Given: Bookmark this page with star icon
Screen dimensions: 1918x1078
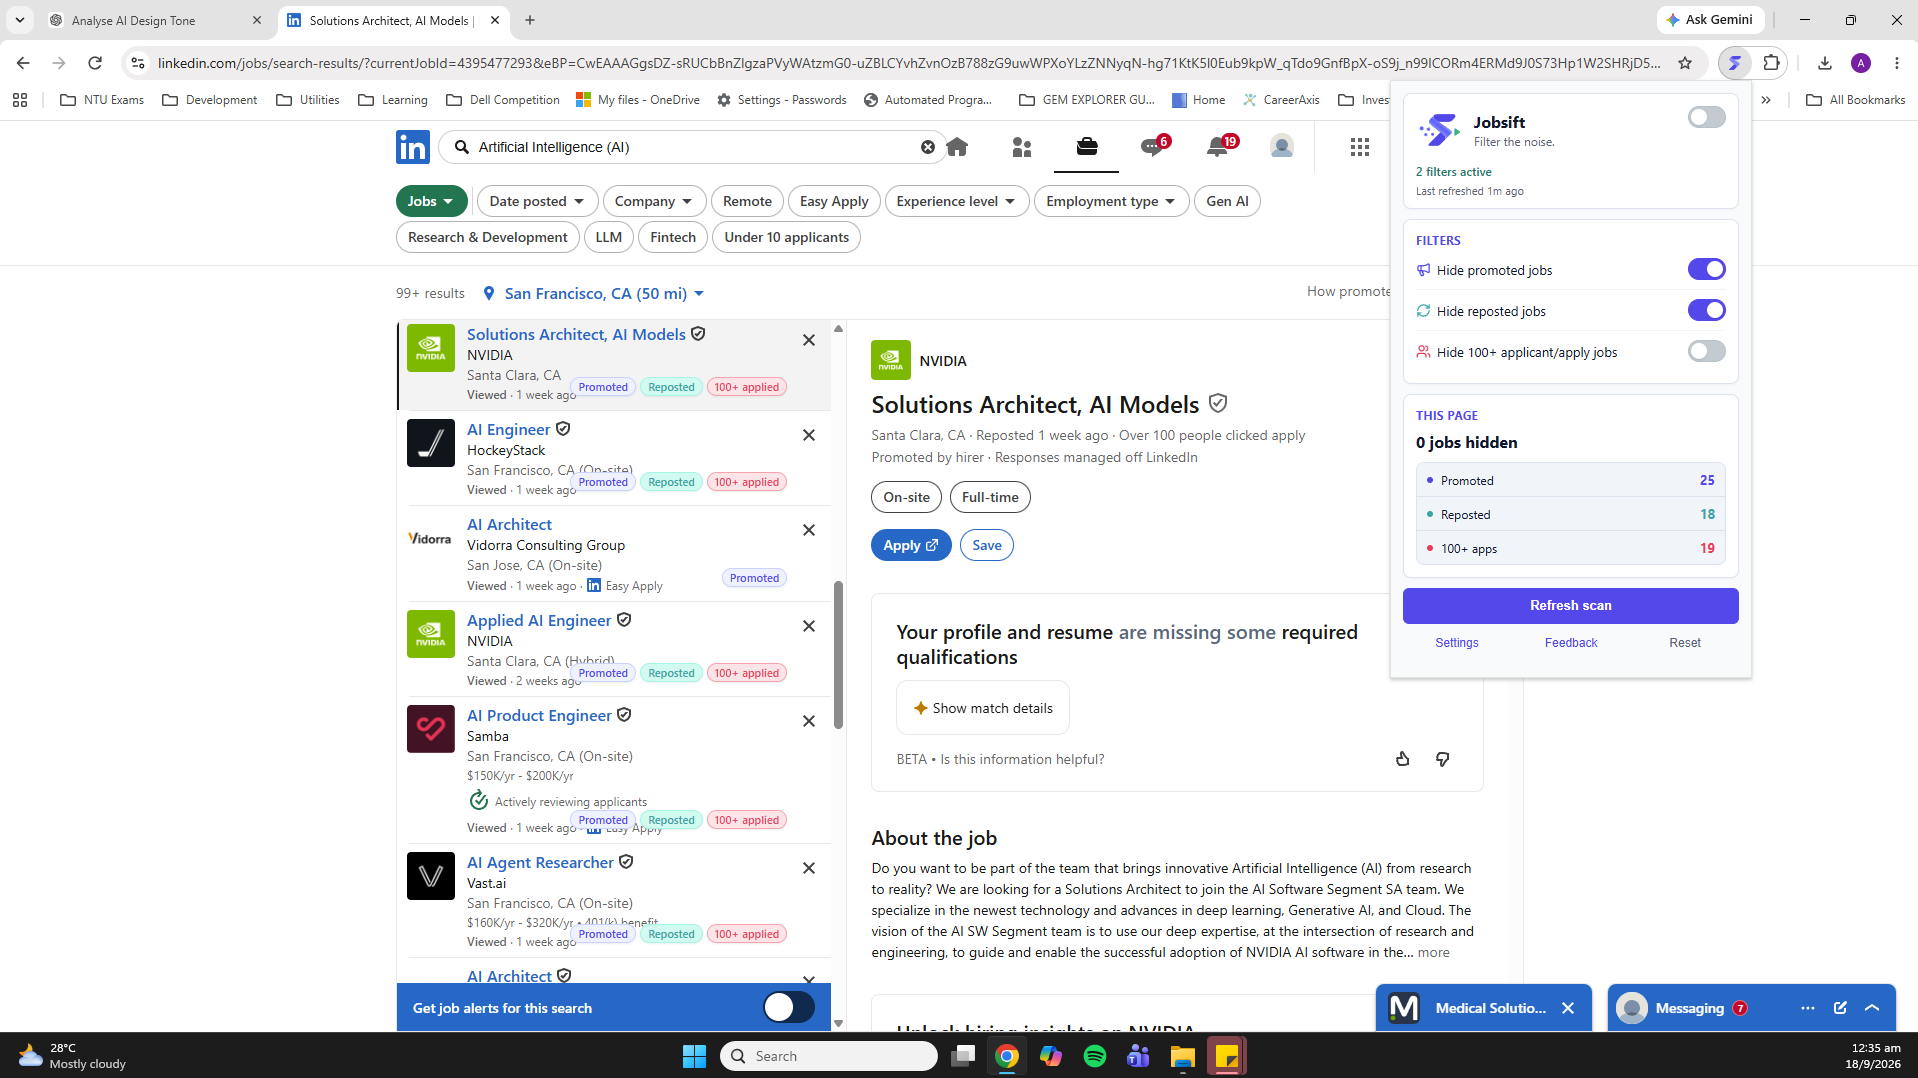Looking at the screenshot, I should point(1685,63).
